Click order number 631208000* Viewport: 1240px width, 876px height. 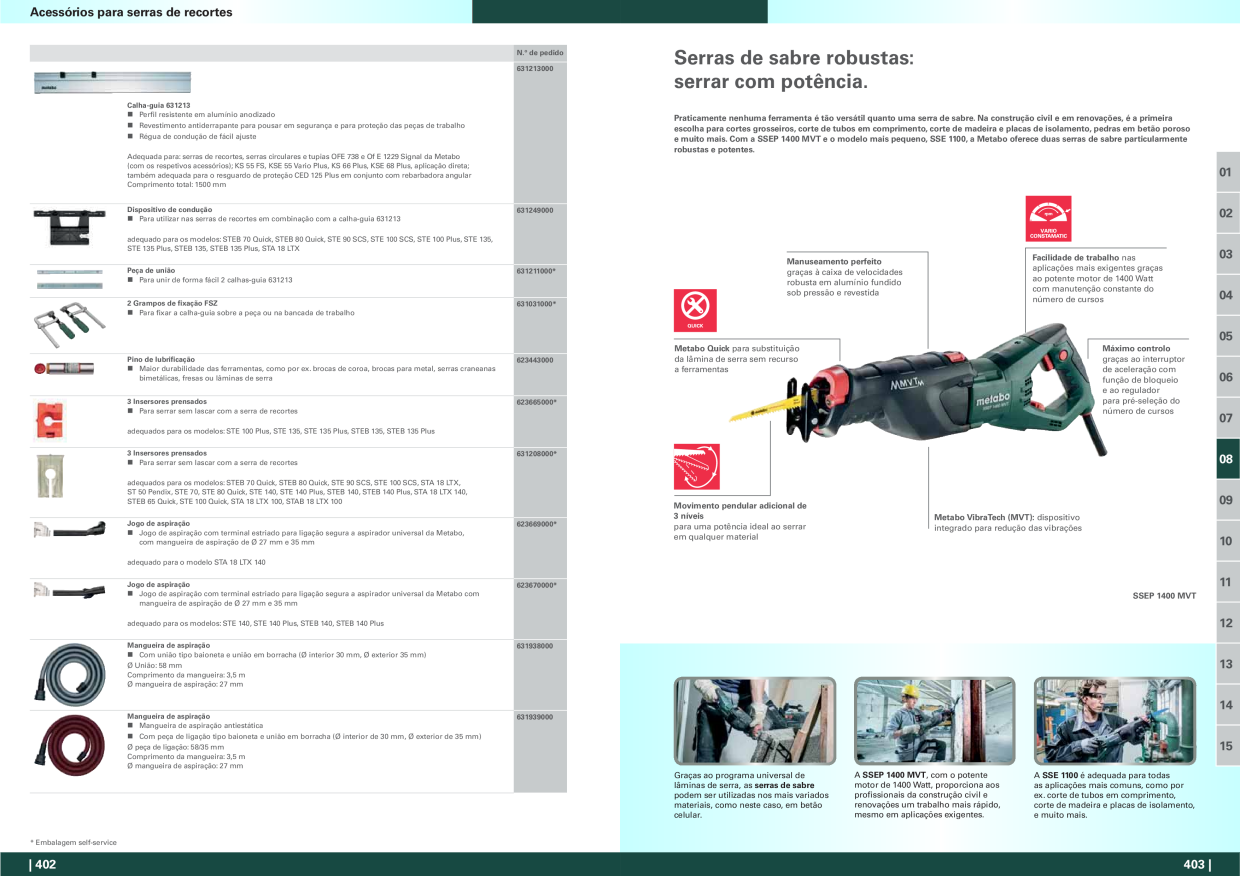click(536, 453)
